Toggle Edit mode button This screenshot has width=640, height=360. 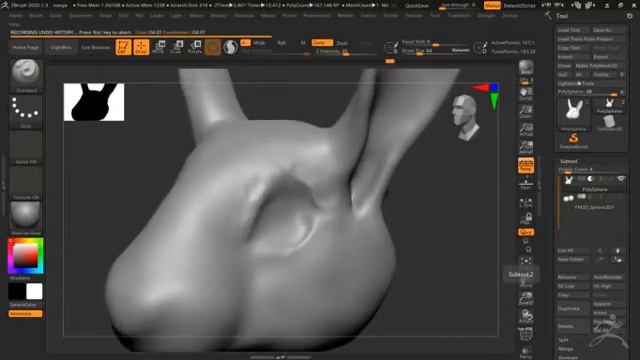point(123,47)
